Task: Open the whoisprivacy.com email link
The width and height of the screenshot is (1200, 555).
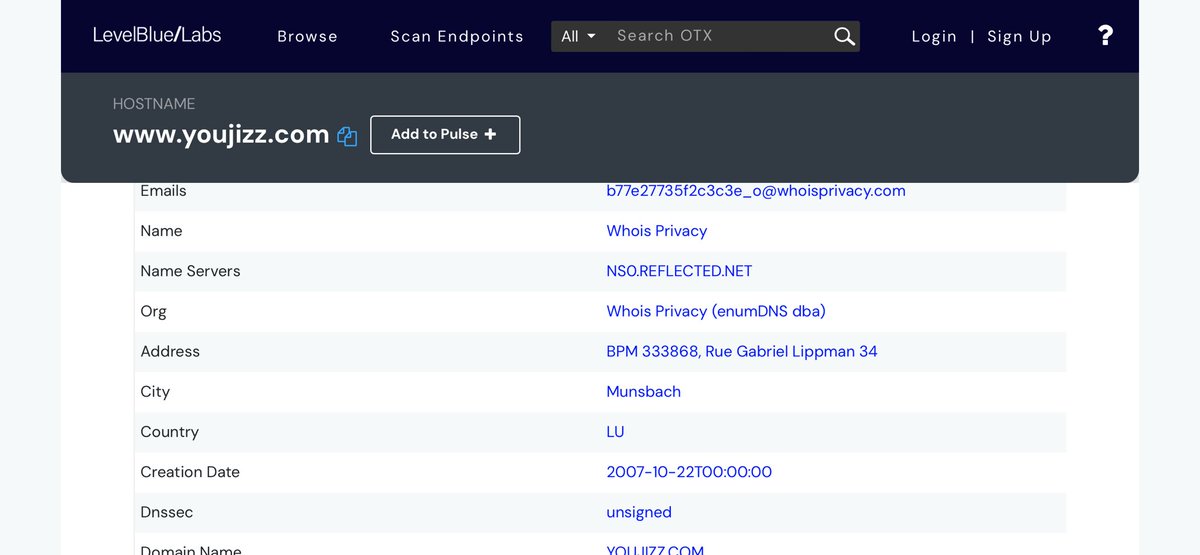Action: point(755,191)
